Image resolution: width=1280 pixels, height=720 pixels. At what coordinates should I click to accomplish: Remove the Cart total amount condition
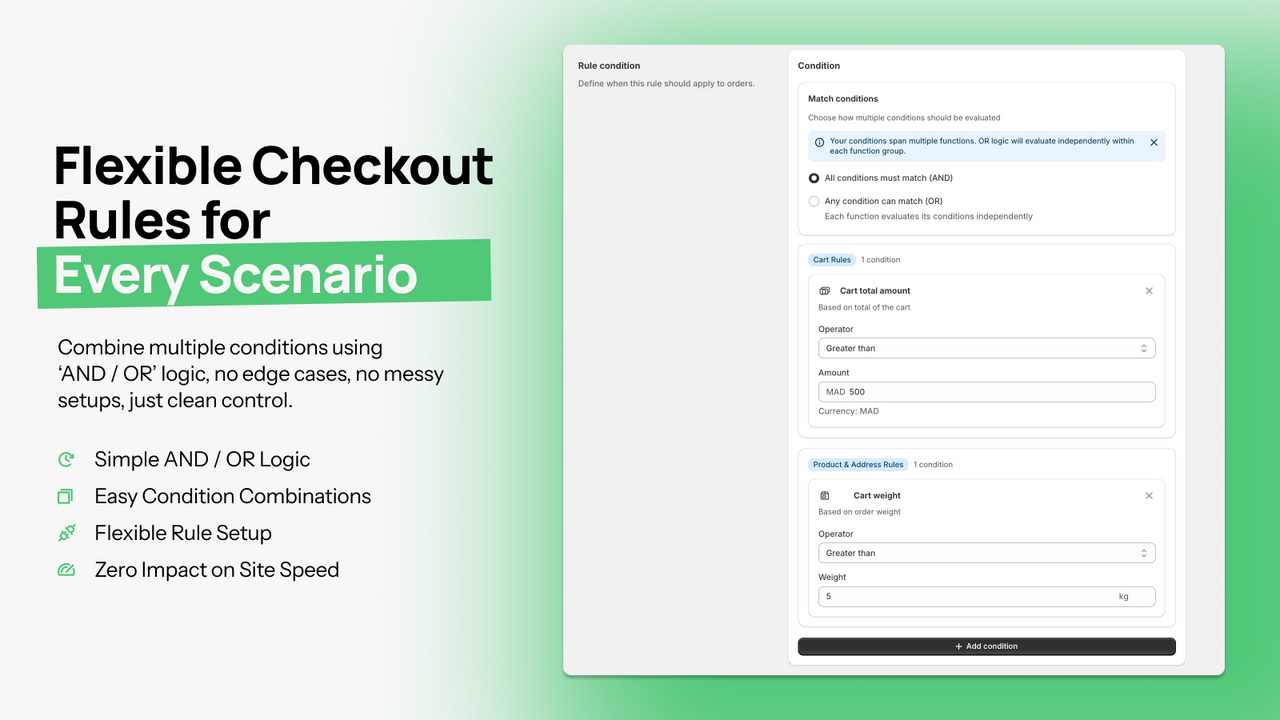pyautogui.click(x=1149, y=291)
